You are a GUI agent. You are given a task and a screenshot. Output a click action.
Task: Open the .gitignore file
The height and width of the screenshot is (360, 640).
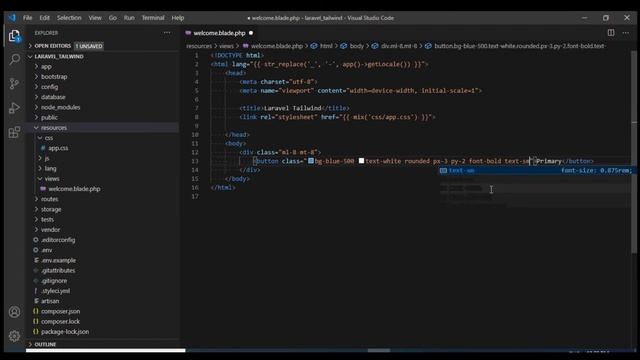pyautogui.click(x=54, y=281)
